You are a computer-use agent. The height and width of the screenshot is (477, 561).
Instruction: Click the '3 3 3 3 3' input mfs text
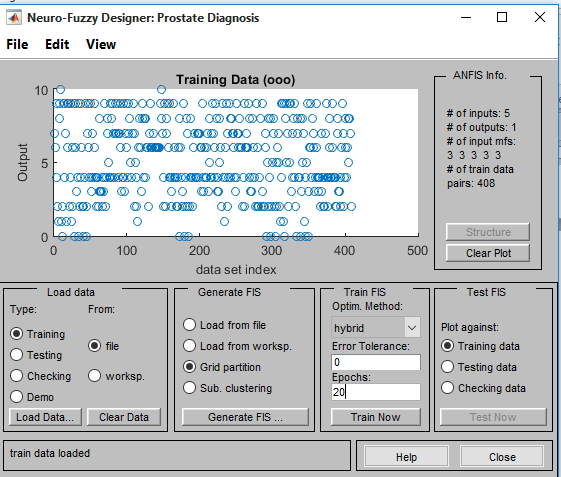(474, 155)
